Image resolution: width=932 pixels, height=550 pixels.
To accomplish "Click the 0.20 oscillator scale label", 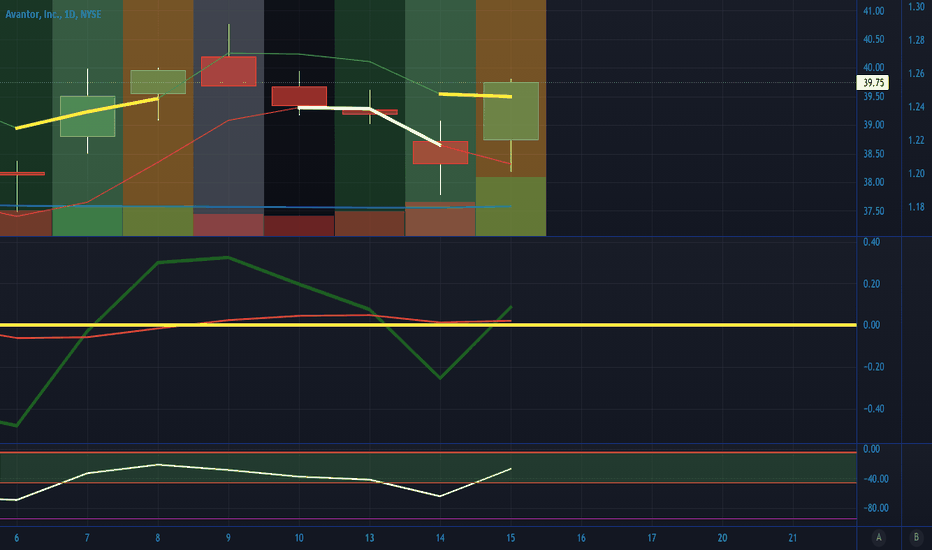I will (x=871, y=284).
